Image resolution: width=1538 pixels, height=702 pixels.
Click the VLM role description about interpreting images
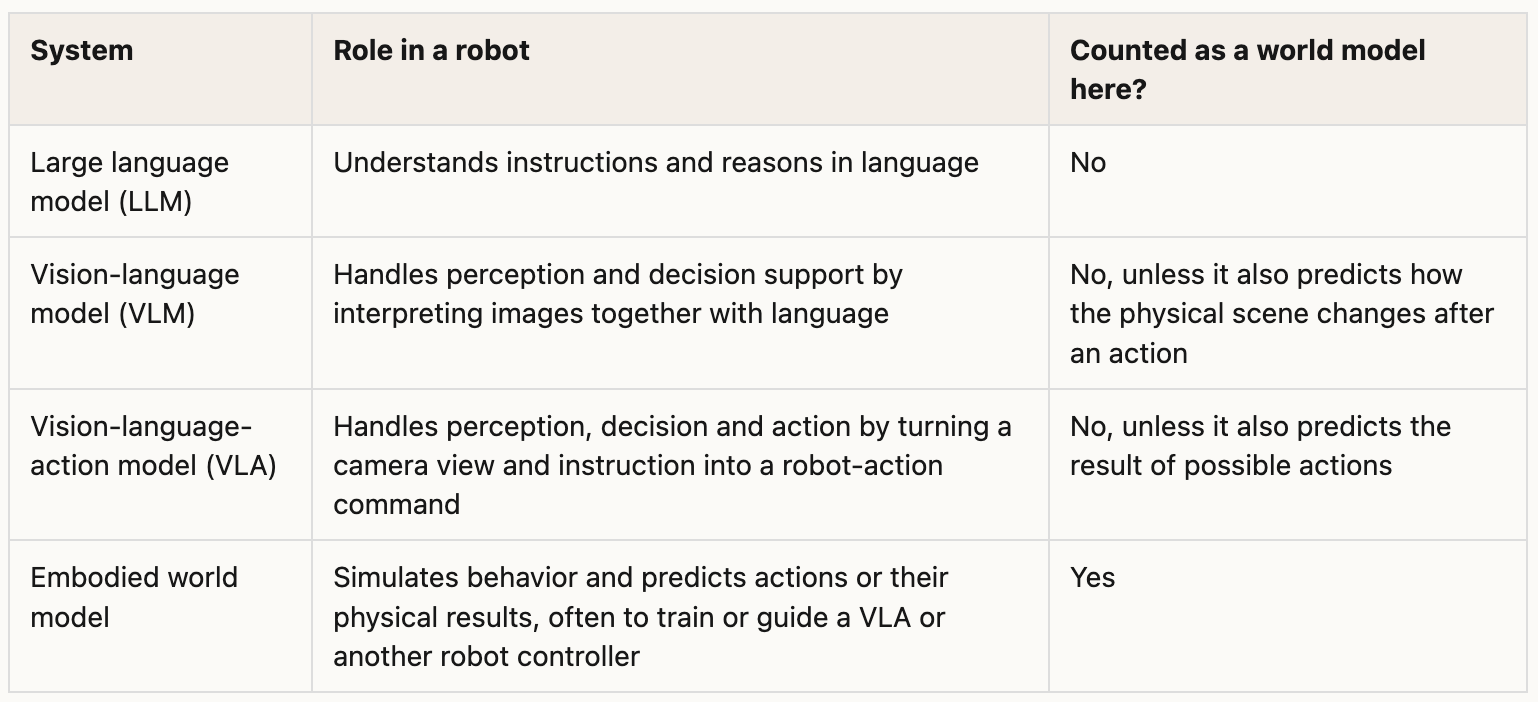618,294
